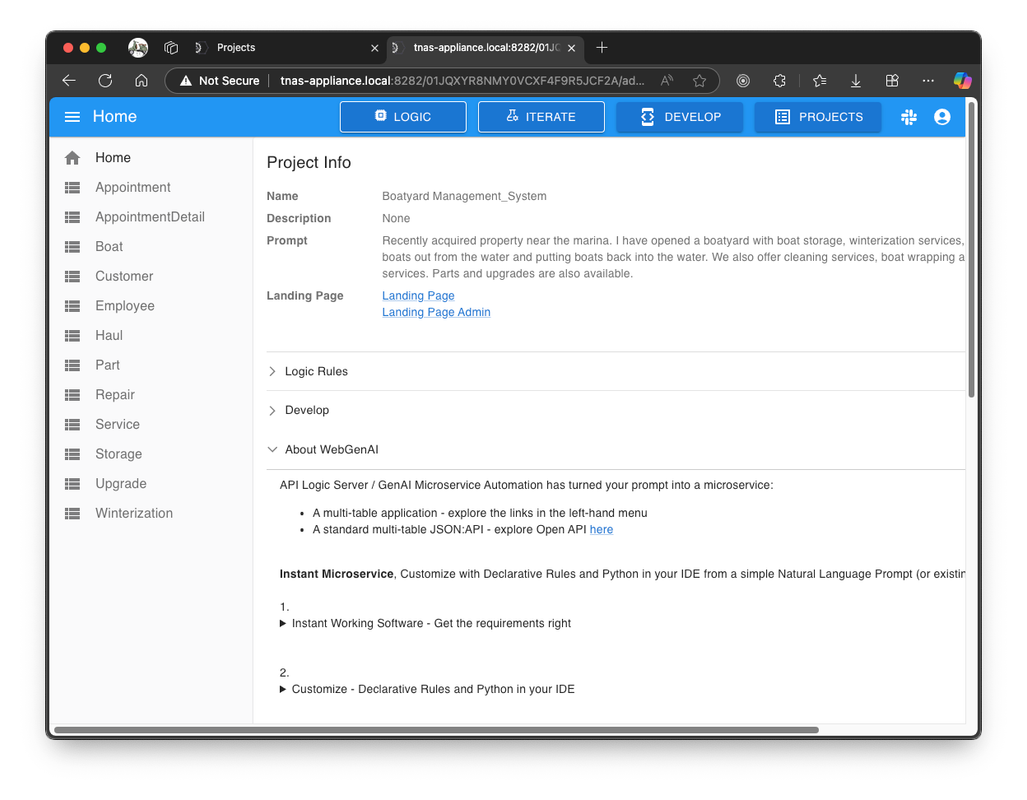The image size is (1027, 800).
Task: Click the horizontal scrollbar at bottom
Action: tap(436, 730)
